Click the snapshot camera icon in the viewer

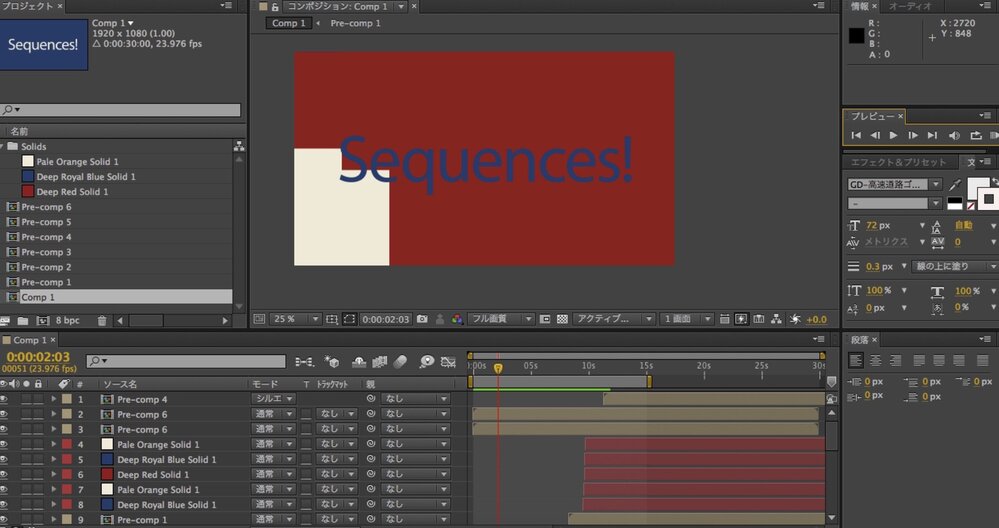(422, 319)
